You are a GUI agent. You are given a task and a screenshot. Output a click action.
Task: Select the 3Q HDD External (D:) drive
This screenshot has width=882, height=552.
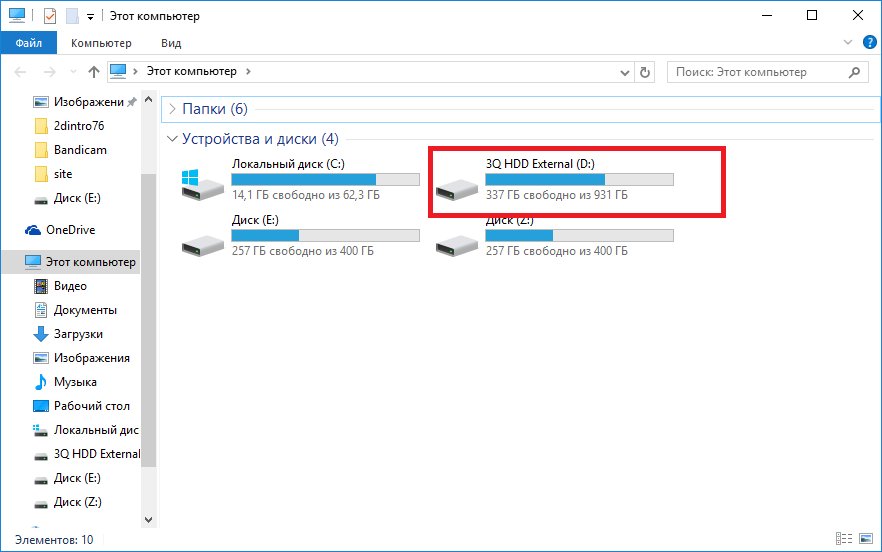coord(555,179)
